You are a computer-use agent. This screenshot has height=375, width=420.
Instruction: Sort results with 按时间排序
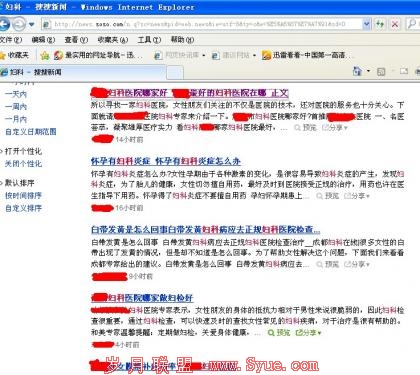pyautogui.click(x=23, y=196)
